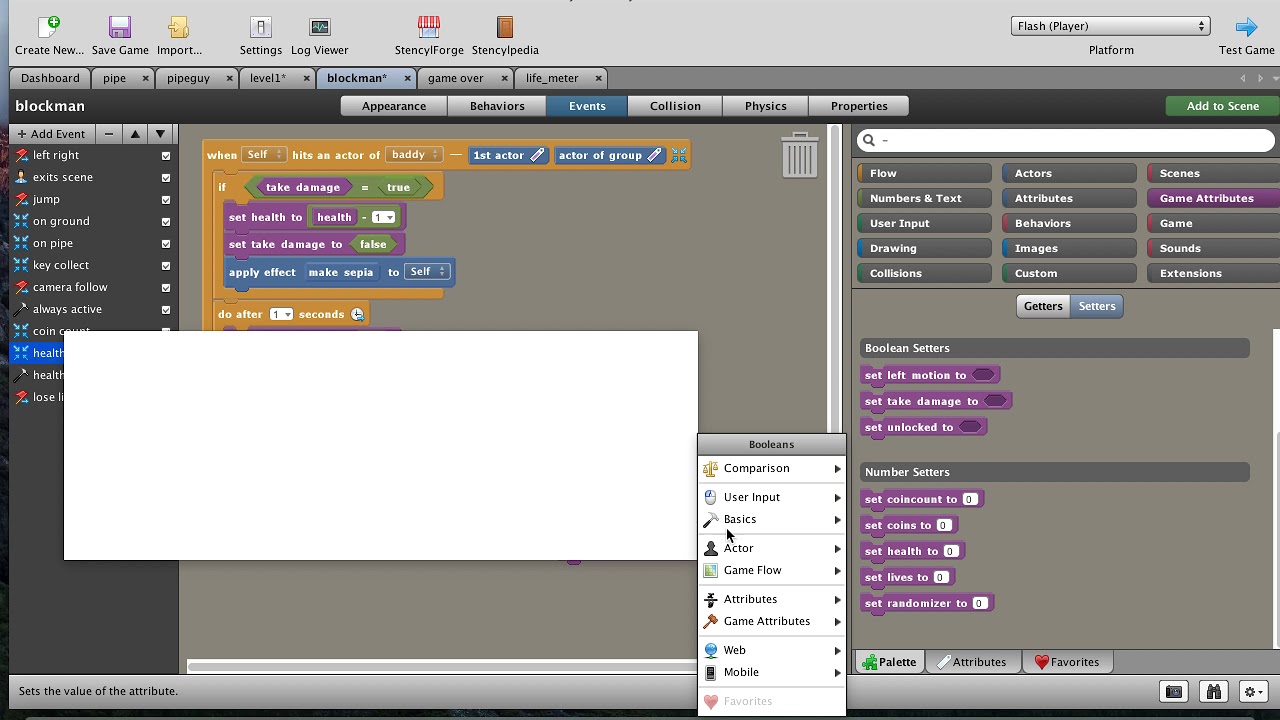Open the Physics section
Screen dimensions: 1280x720
[x=766, y=106]
